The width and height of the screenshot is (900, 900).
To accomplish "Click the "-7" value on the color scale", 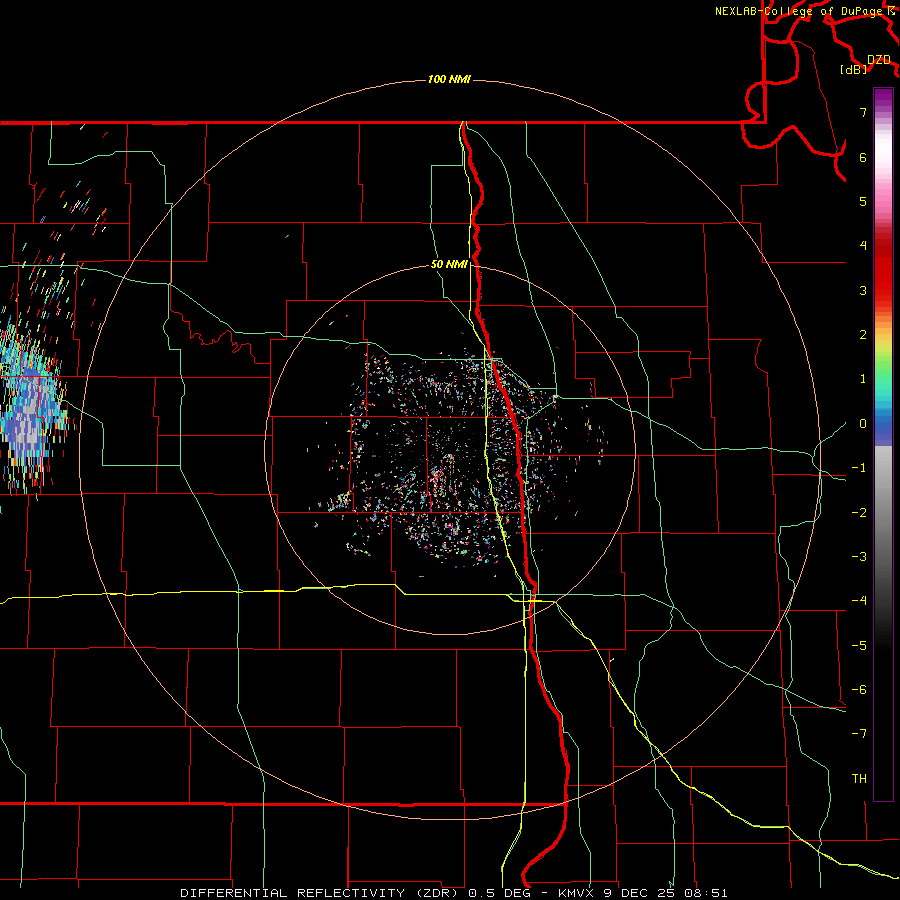I will pos(859,734).
